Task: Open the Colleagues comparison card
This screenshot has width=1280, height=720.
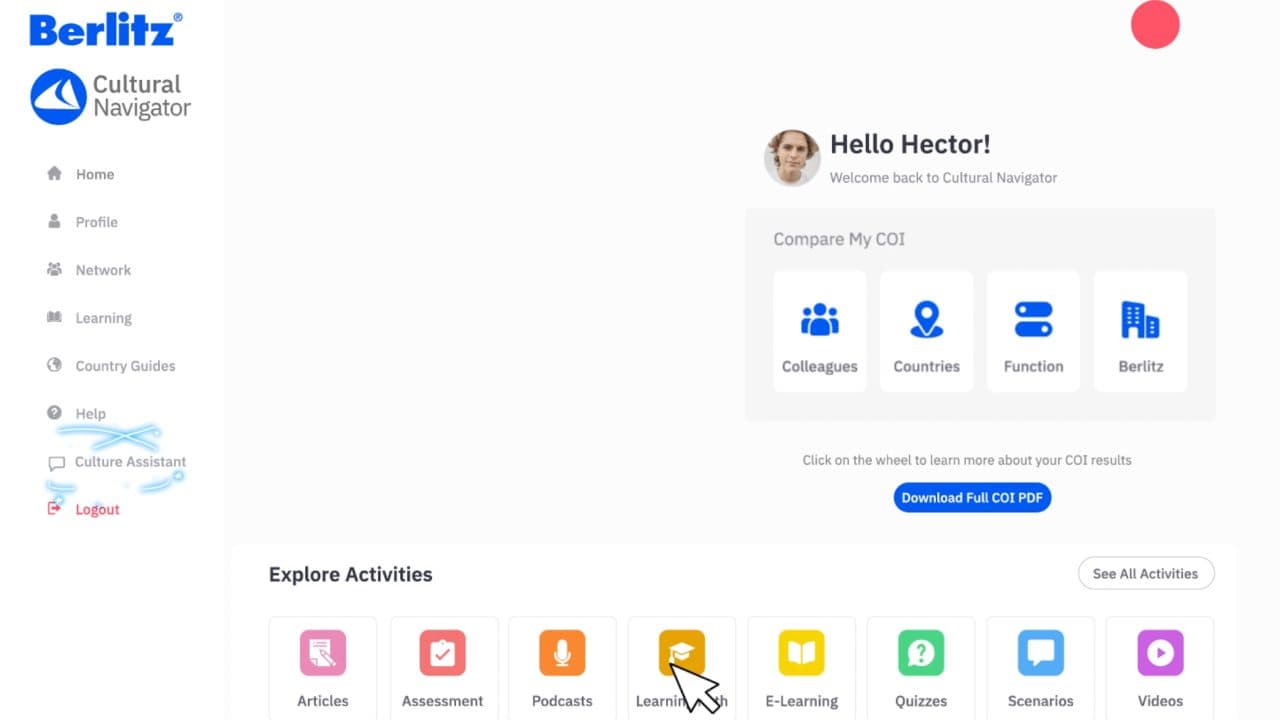Action: [x=820, y=331]
